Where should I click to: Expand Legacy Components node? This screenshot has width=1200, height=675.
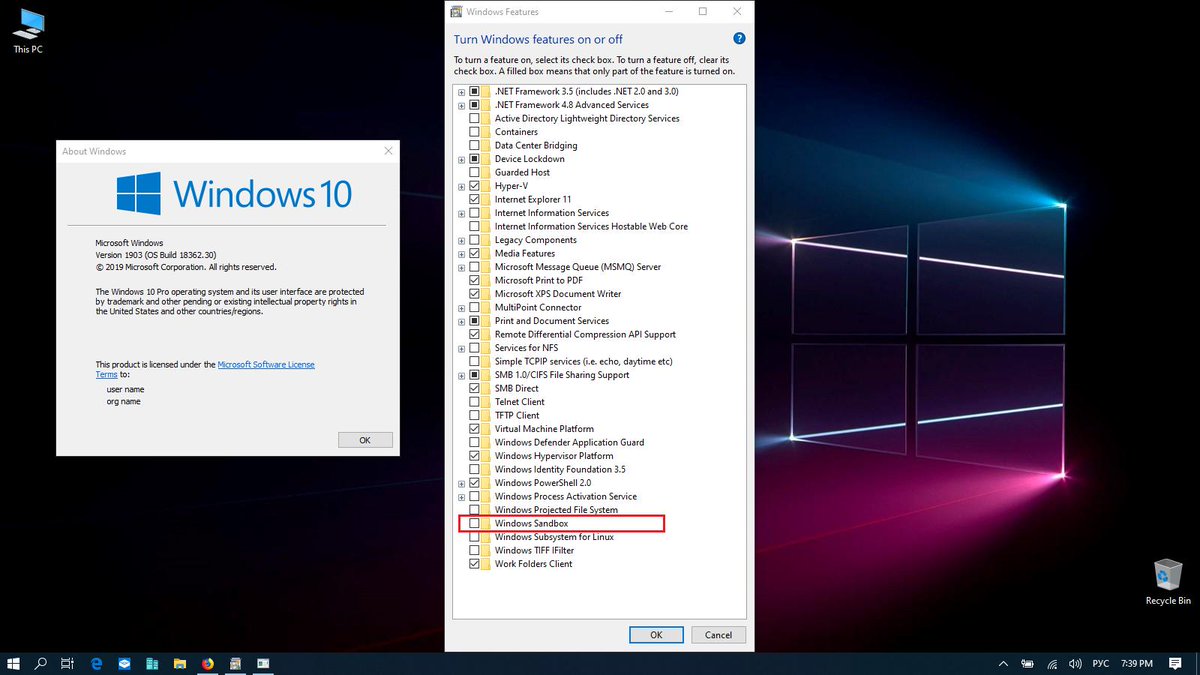click(462, 240)
